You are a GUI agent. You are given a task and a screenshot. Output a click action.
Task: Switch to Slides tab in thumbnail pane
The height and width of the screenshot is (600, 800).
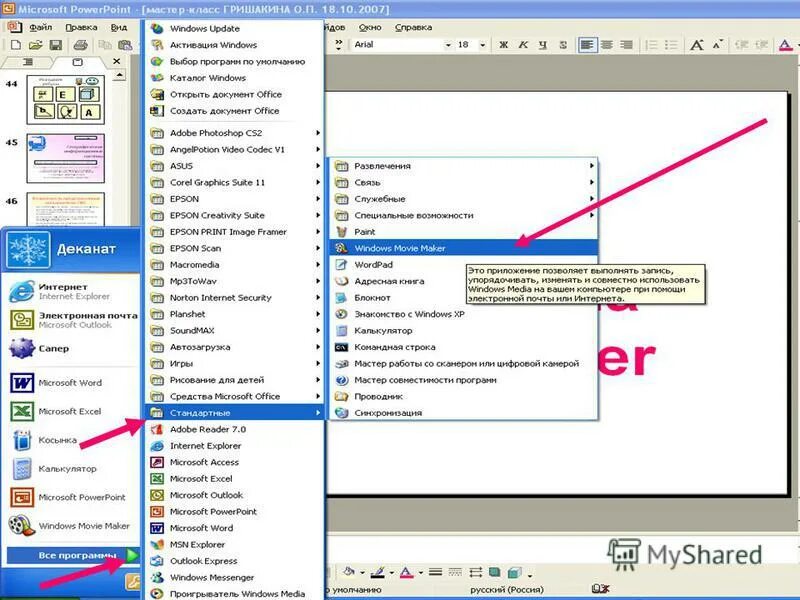point(78,62)
